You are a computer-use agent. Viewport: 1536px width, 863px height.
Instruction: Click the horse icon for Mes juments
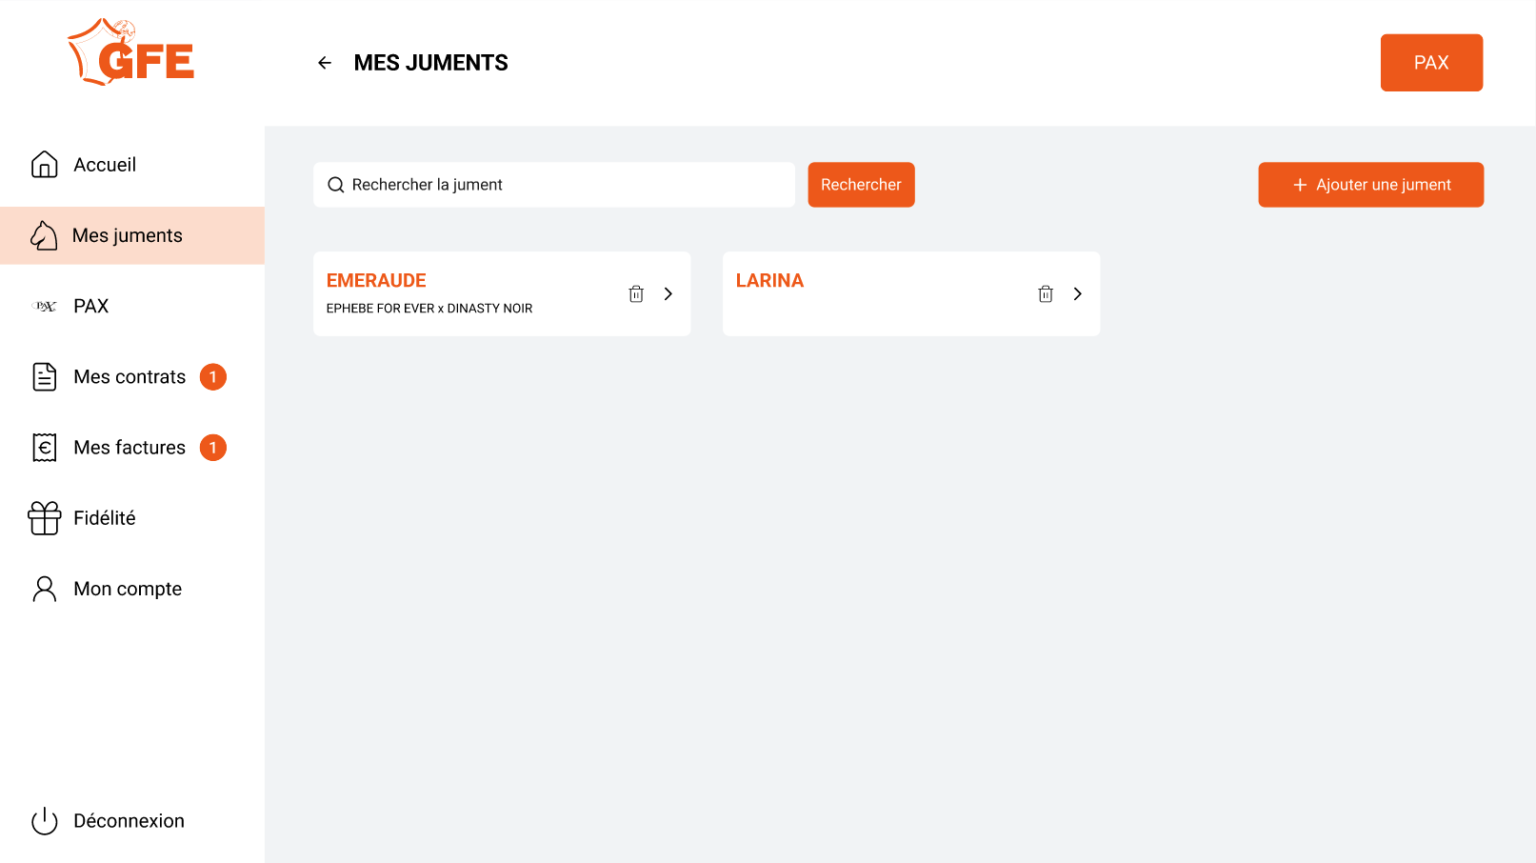pos(44,236)
